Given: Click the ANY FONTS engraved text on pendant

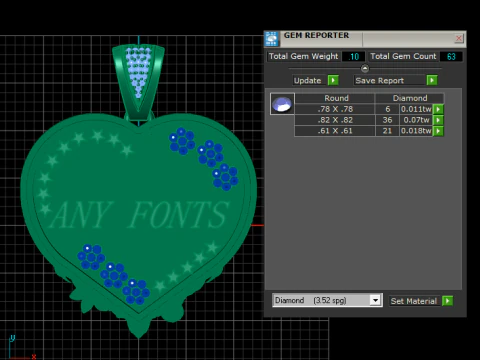Looking at the screenshot, I should pos(139,215).
